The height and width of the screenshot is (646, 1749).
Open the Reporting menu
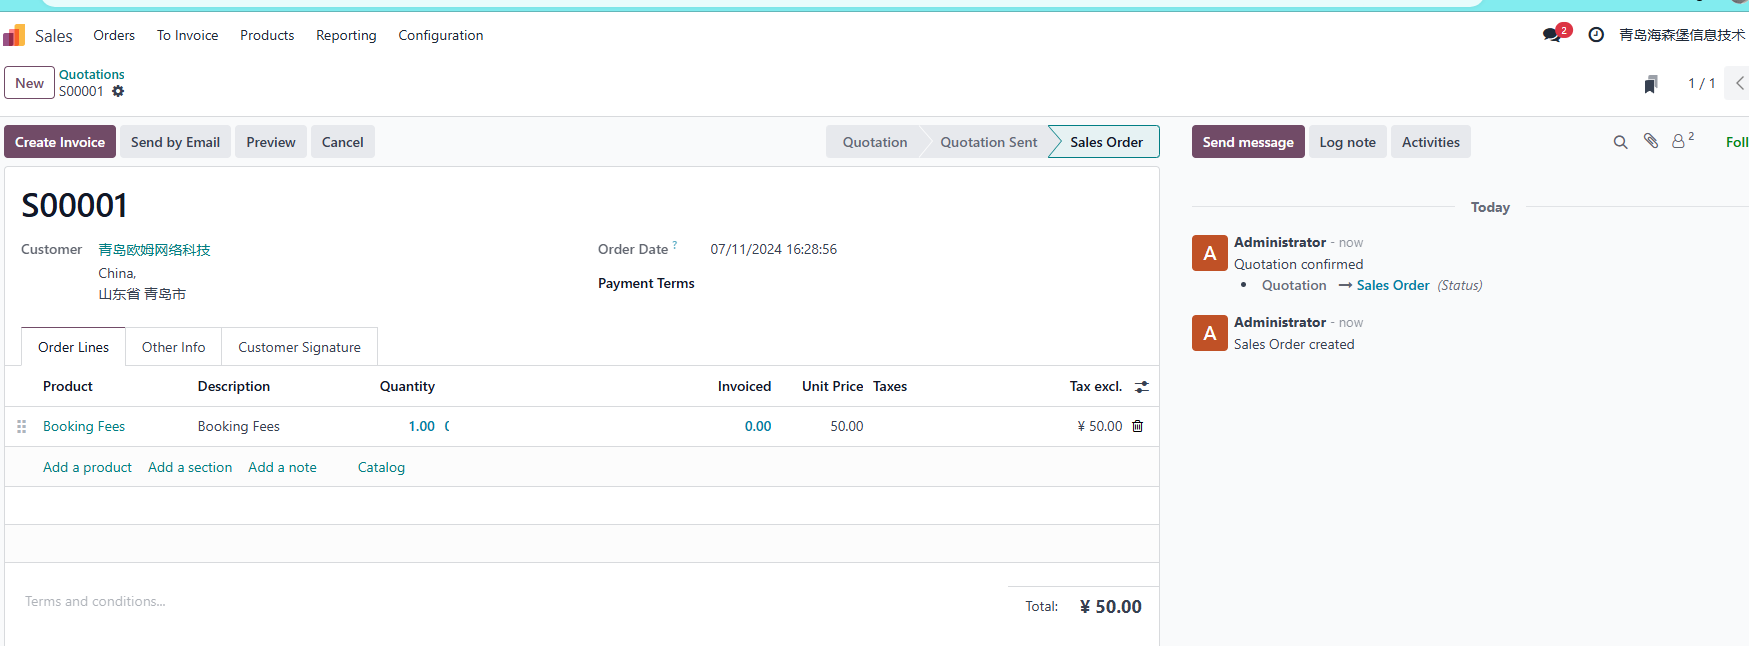346,35
